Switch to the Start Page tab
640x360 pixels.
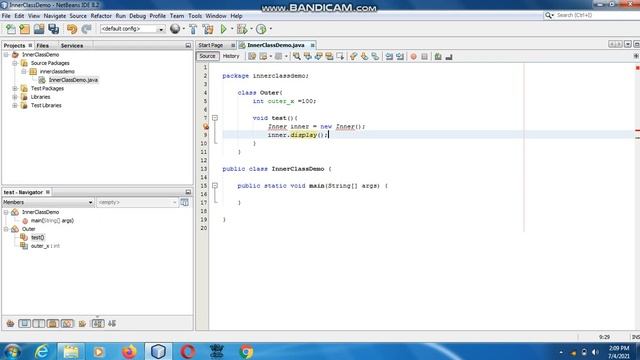point(211,45)
